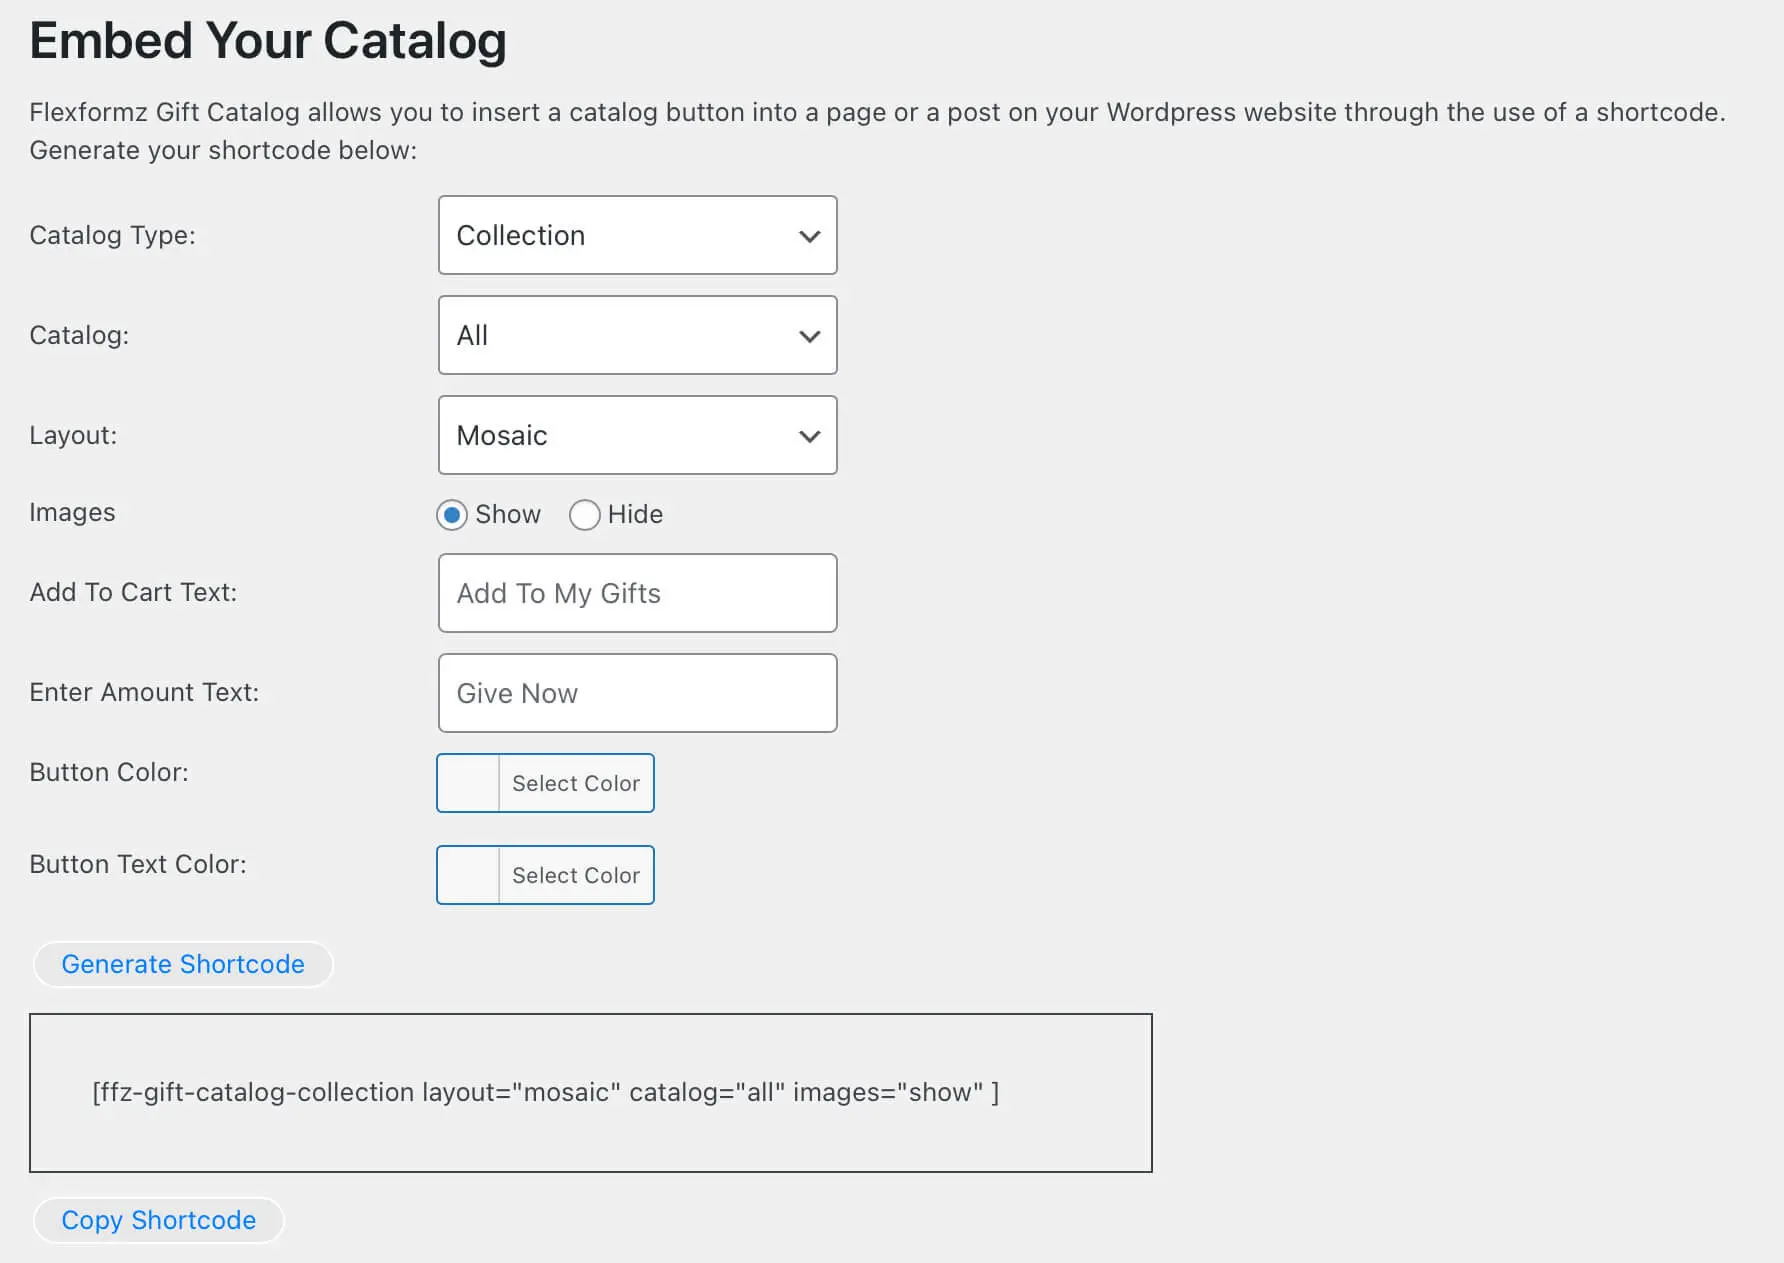The height and width of the screenshot is (1263, 1784).
Task: Open the Catalog Type dropdown showing Collection
Action: 620,236
